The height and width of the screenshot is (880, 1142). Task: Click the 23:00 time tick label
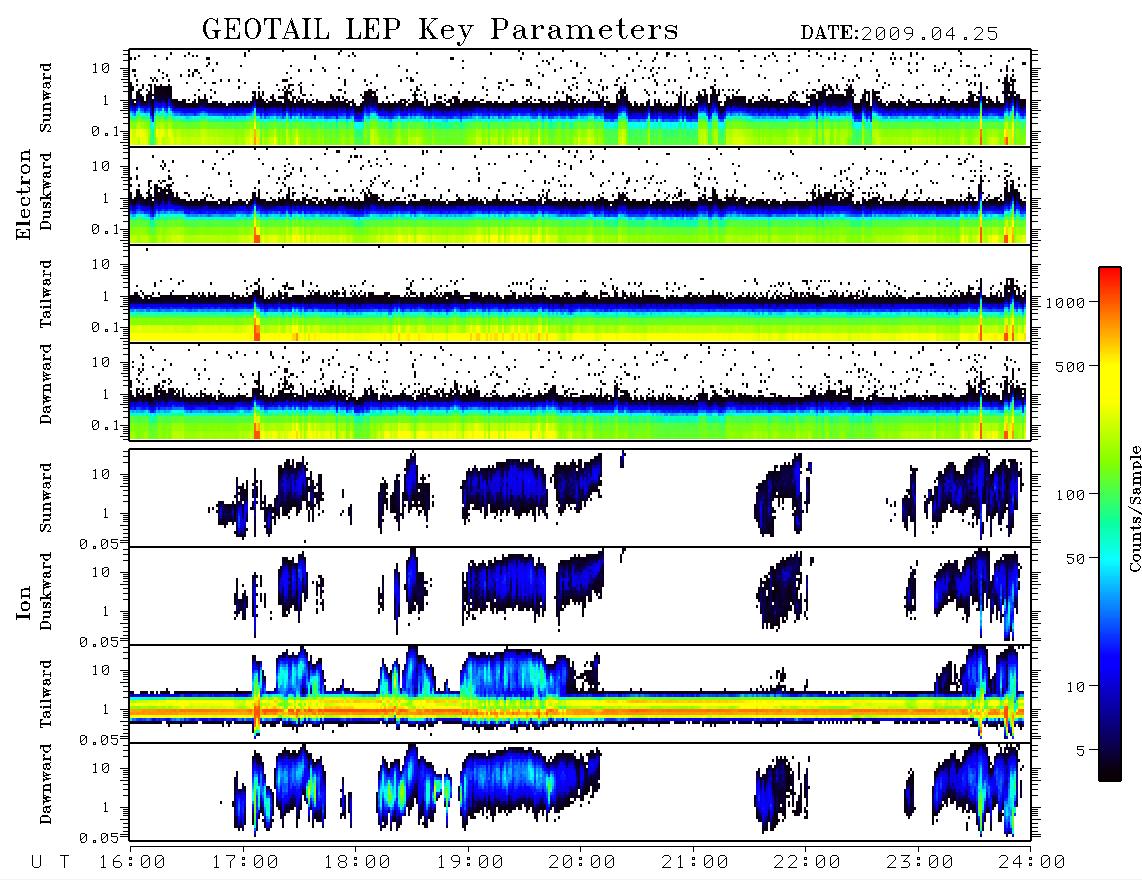[920, 862]
